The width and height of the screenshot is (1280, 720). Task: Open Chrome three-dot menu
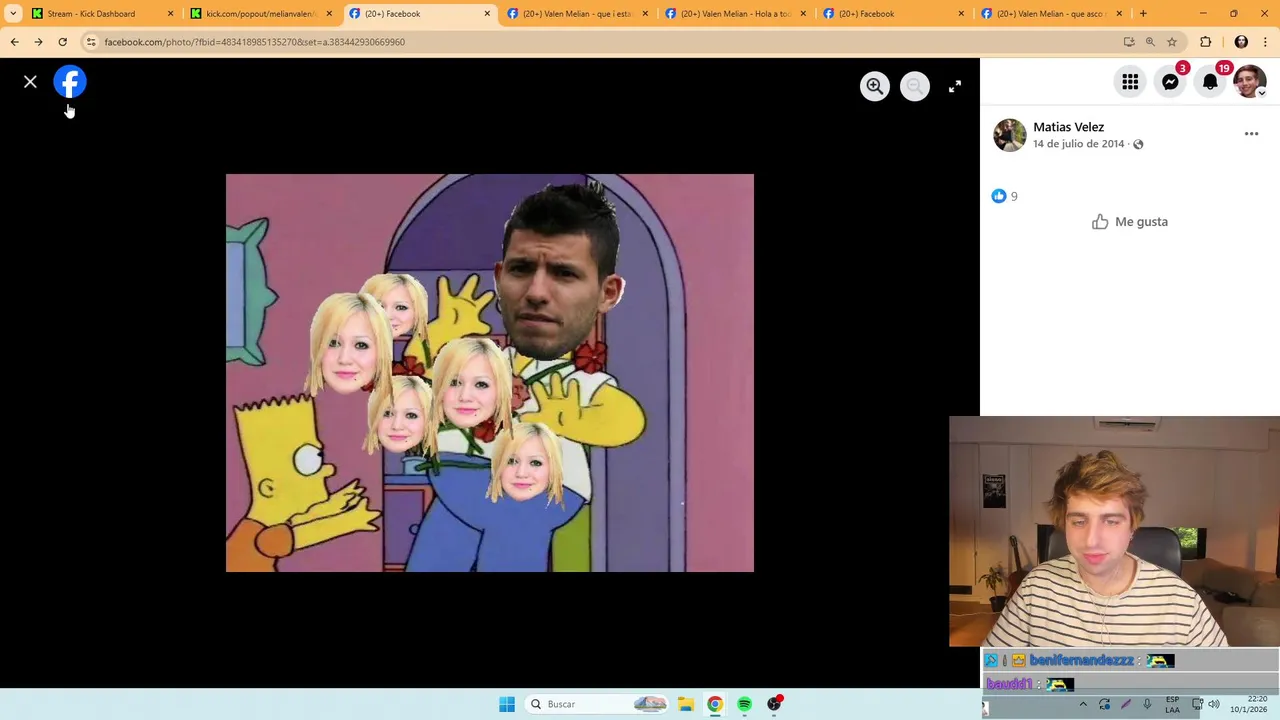[x=1265, y=42]
